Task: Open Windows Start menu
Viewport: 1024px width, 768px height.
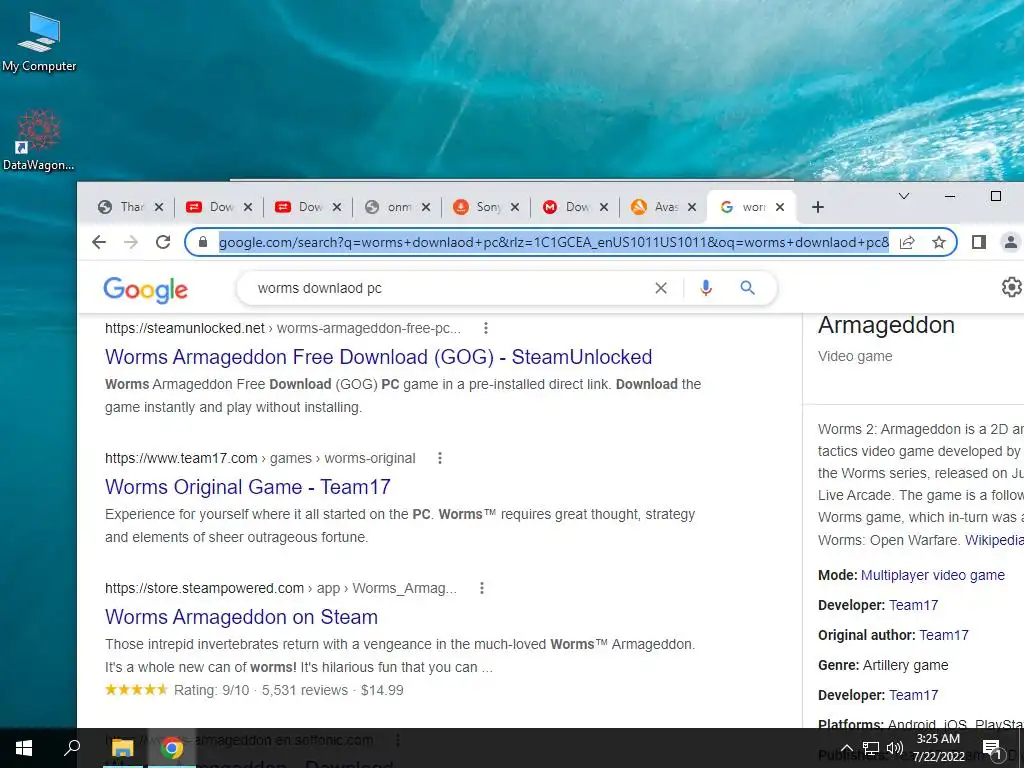Action: 24,748
